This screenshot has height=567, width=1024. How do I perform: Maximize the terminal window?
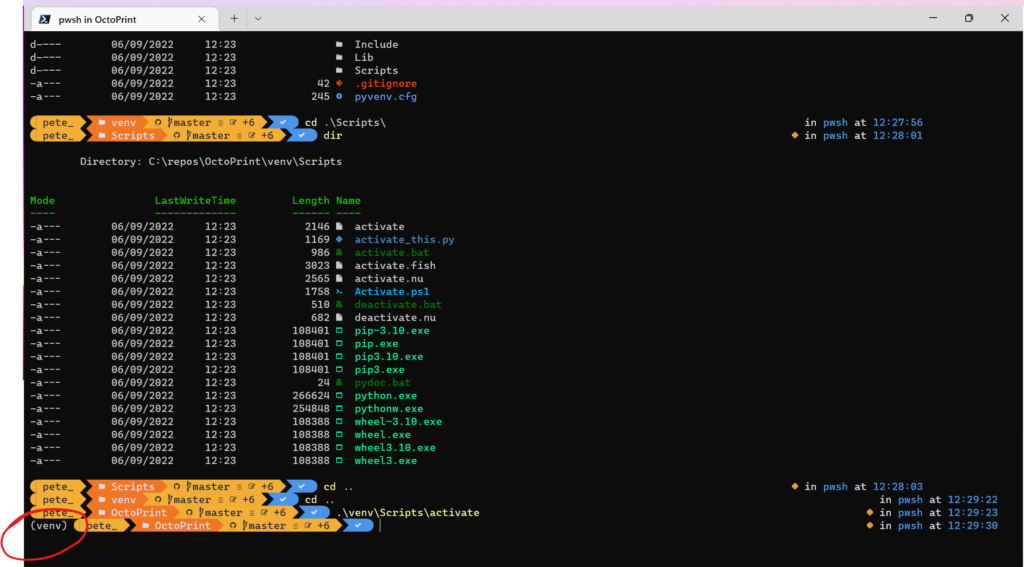coord(968,18)
